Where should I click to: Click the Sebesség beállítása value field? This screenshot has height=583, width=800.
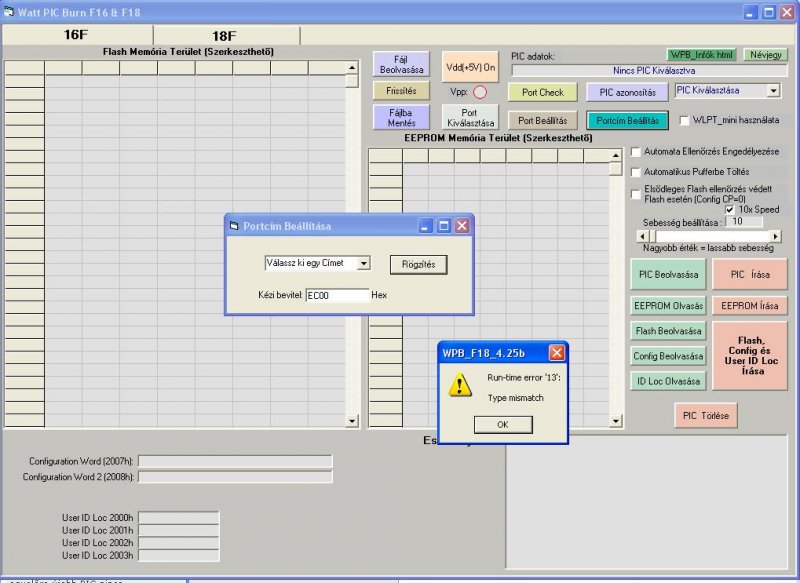pyautogui.click(x=744, y=221)
